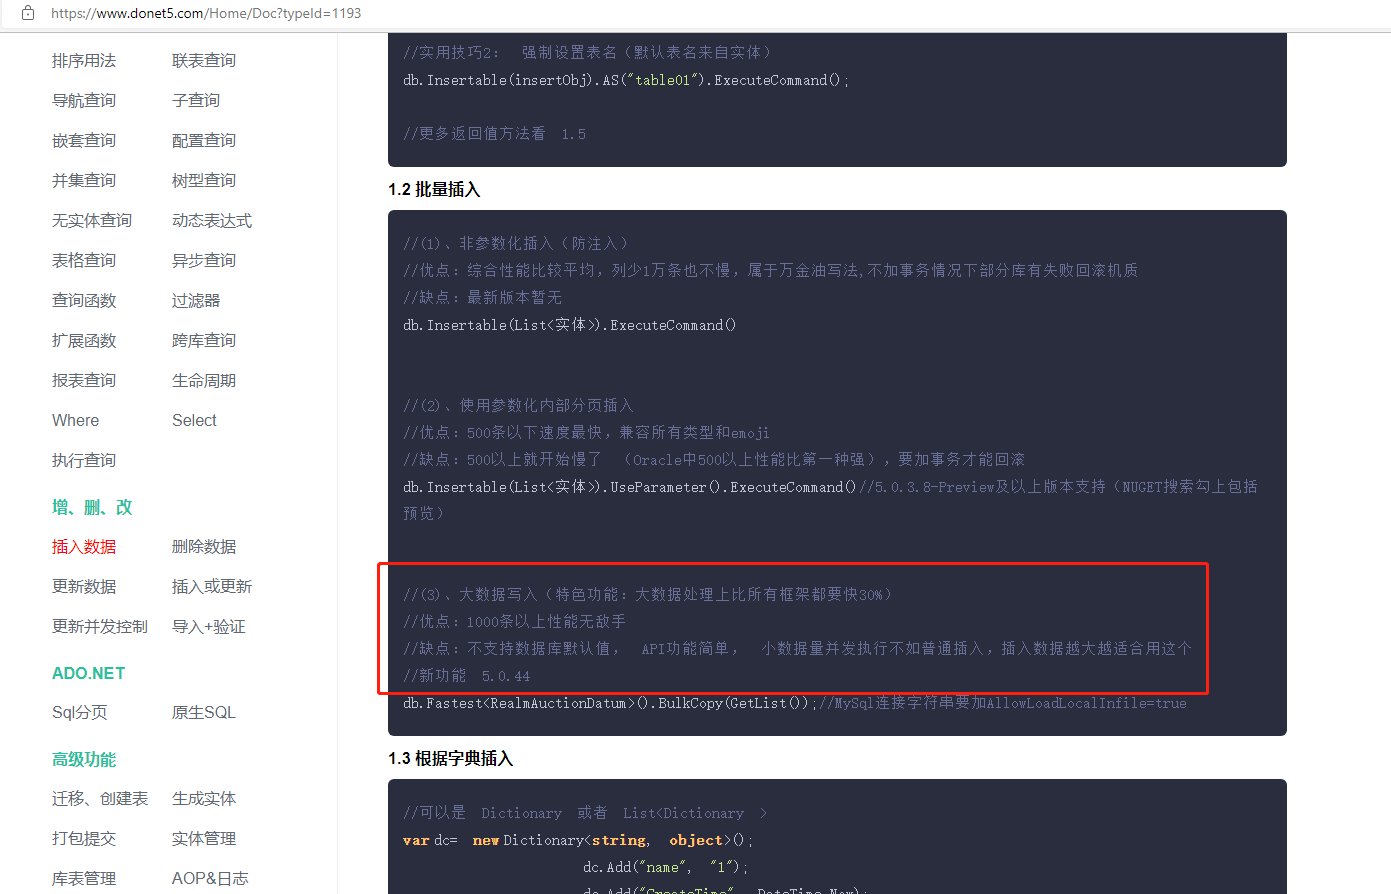
Task: Select the ADO.NET section header
Action: (x=88, y=673)
